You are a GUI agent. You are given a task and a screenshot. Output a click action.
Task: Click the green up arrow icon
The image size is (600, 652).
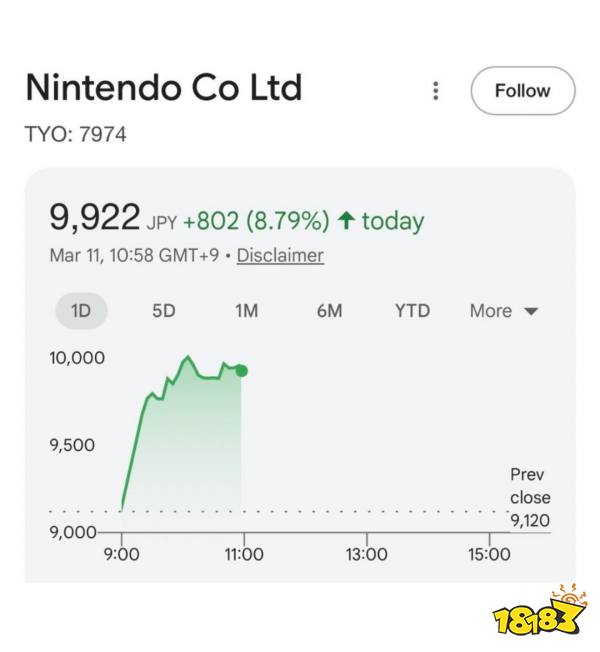346,221
